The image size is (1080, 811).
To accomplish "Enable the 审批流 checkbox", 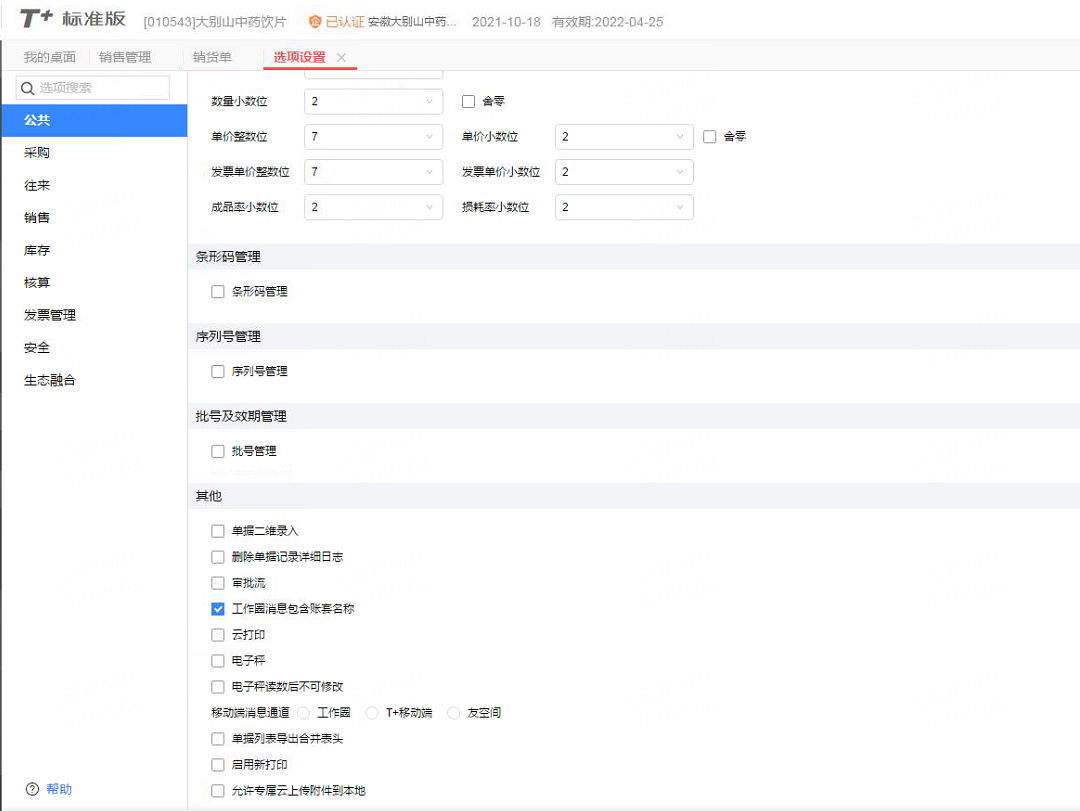I will [x=218, y=583].
